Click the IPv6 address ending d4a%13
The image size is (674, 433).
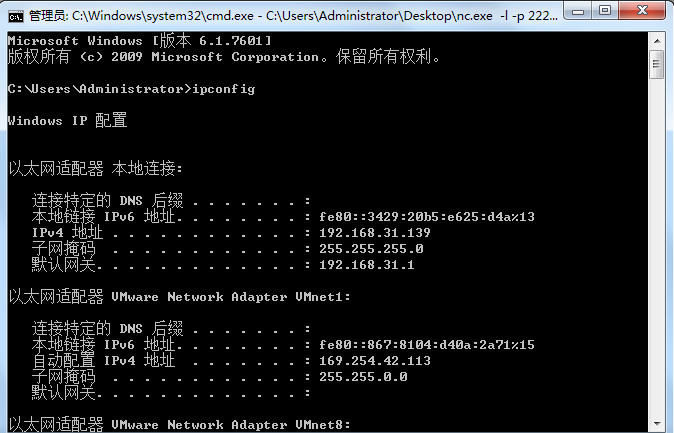click(427, 216)
